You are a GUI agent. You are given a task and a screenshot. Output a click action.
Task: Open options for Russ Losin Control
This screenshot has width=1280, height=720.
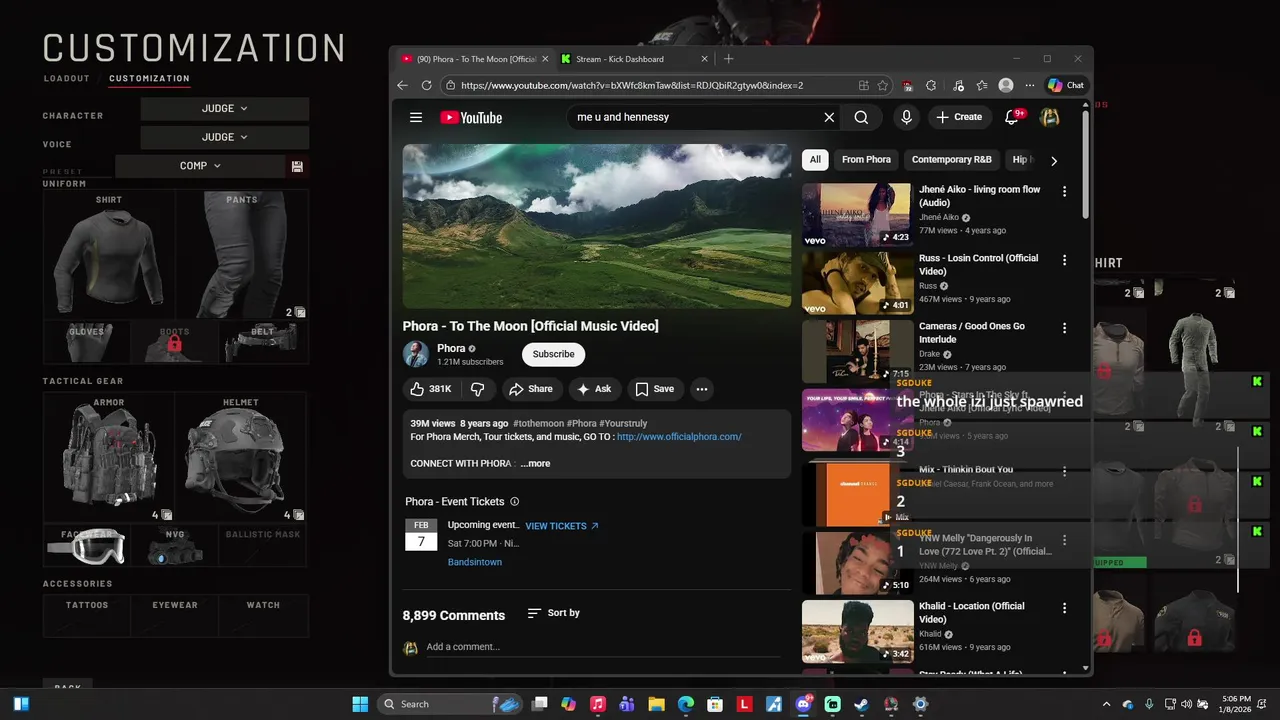tap(1064, 260)
